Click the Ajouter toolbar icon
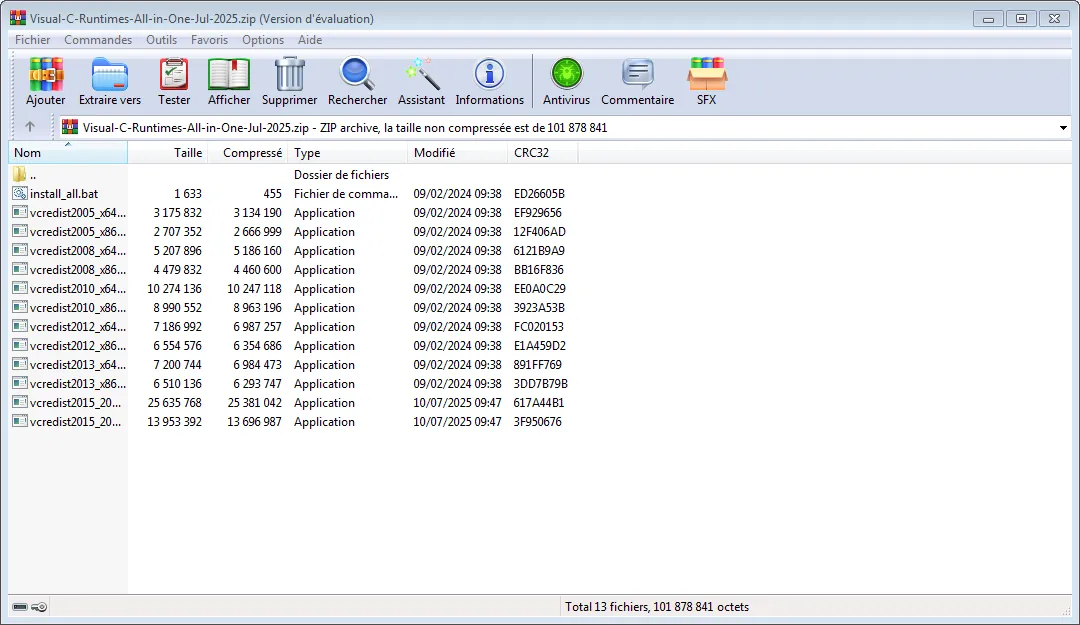1080x625 pixels. pyautogui.click(x=45, y=74)
